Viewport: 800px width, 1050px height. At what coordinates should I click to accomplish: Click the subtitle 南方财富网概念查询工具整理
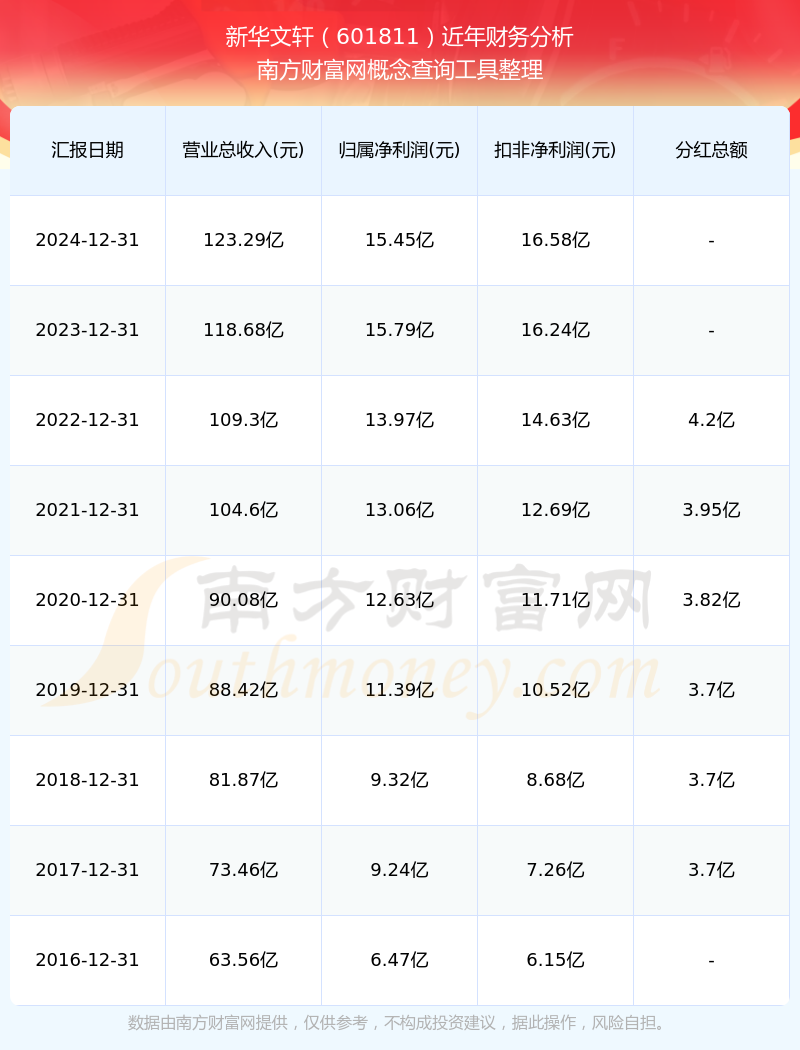(400, 70)
